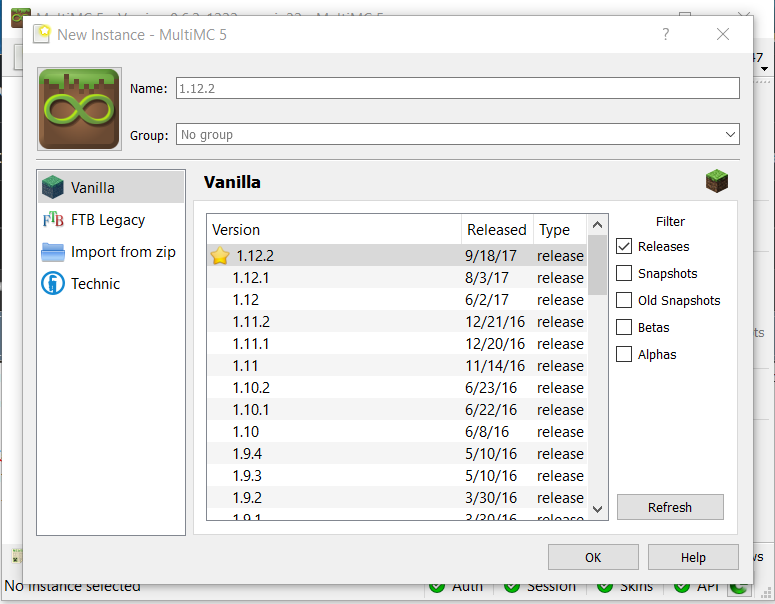
Task: Select the Vanilla block icon in sidebar
Action: (53, 187)
